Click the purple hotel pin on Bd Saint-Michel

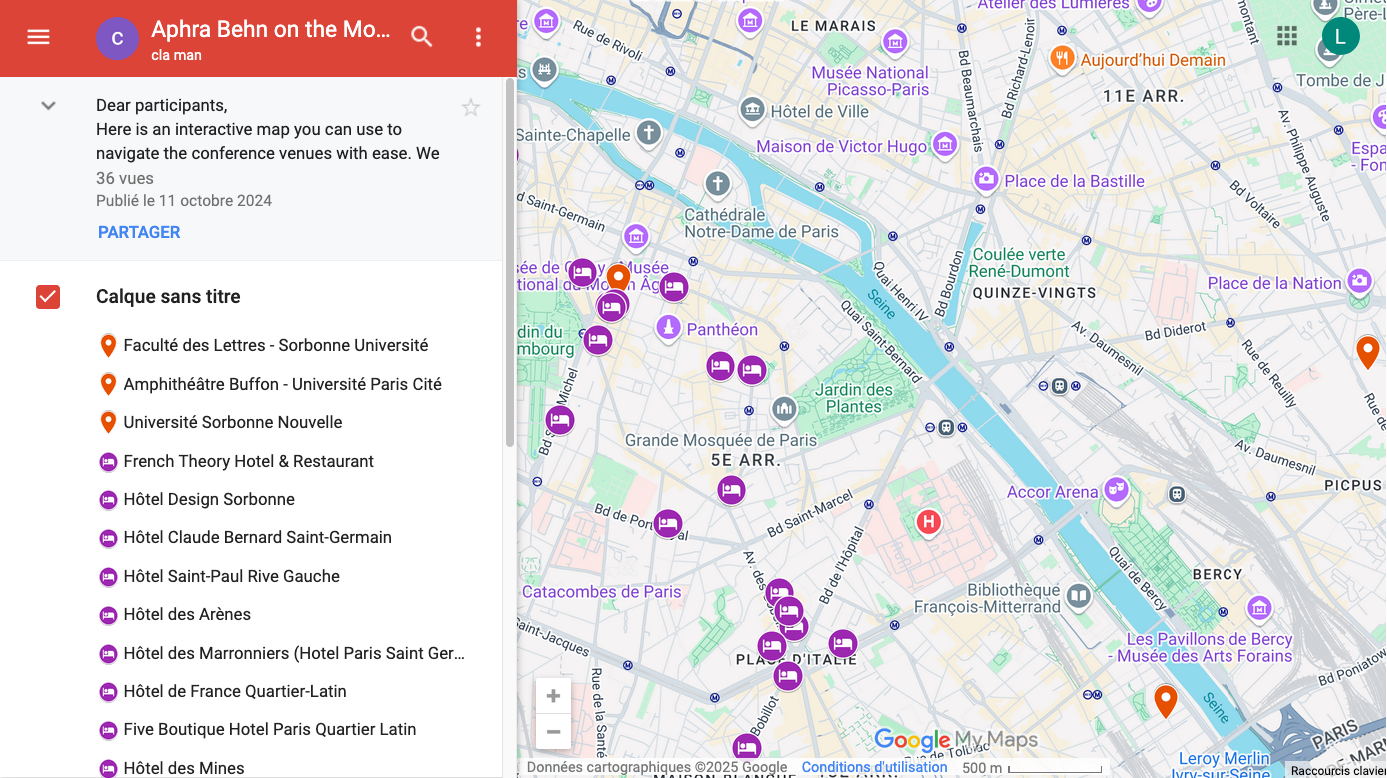[560, 420]
